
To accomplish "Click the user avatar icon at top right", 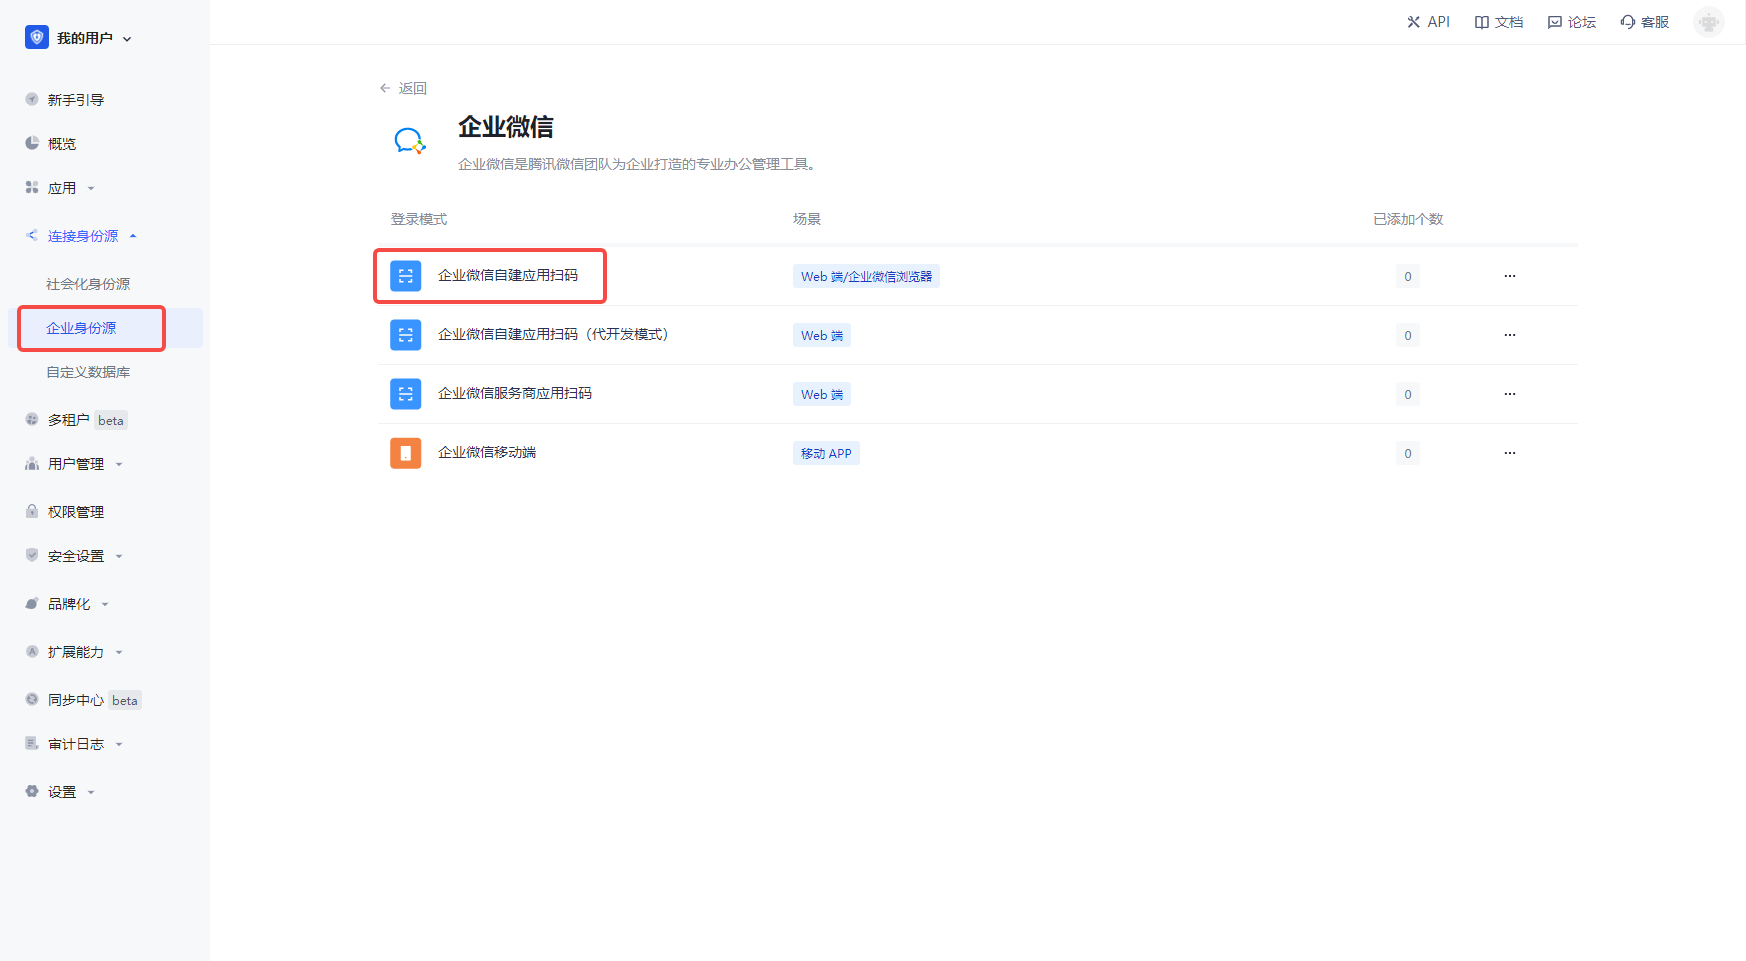I will 1708,22.
